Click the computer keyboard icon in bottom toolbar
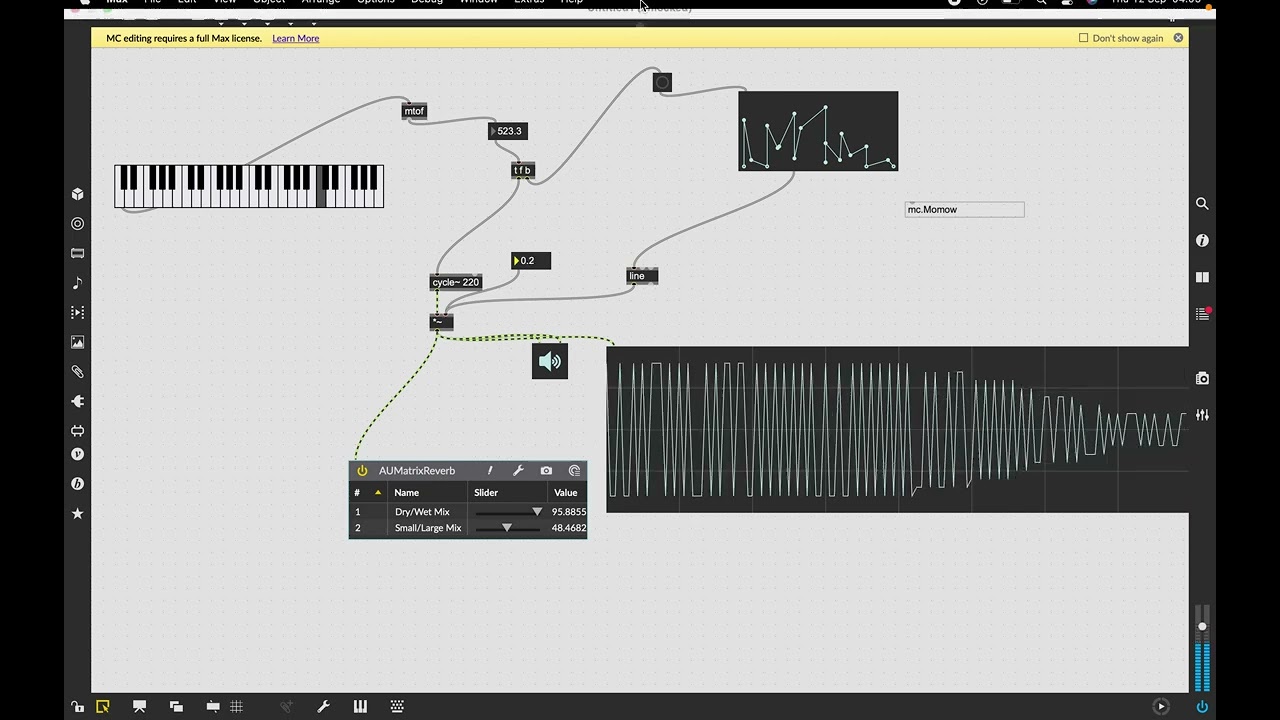 point(397,706)
